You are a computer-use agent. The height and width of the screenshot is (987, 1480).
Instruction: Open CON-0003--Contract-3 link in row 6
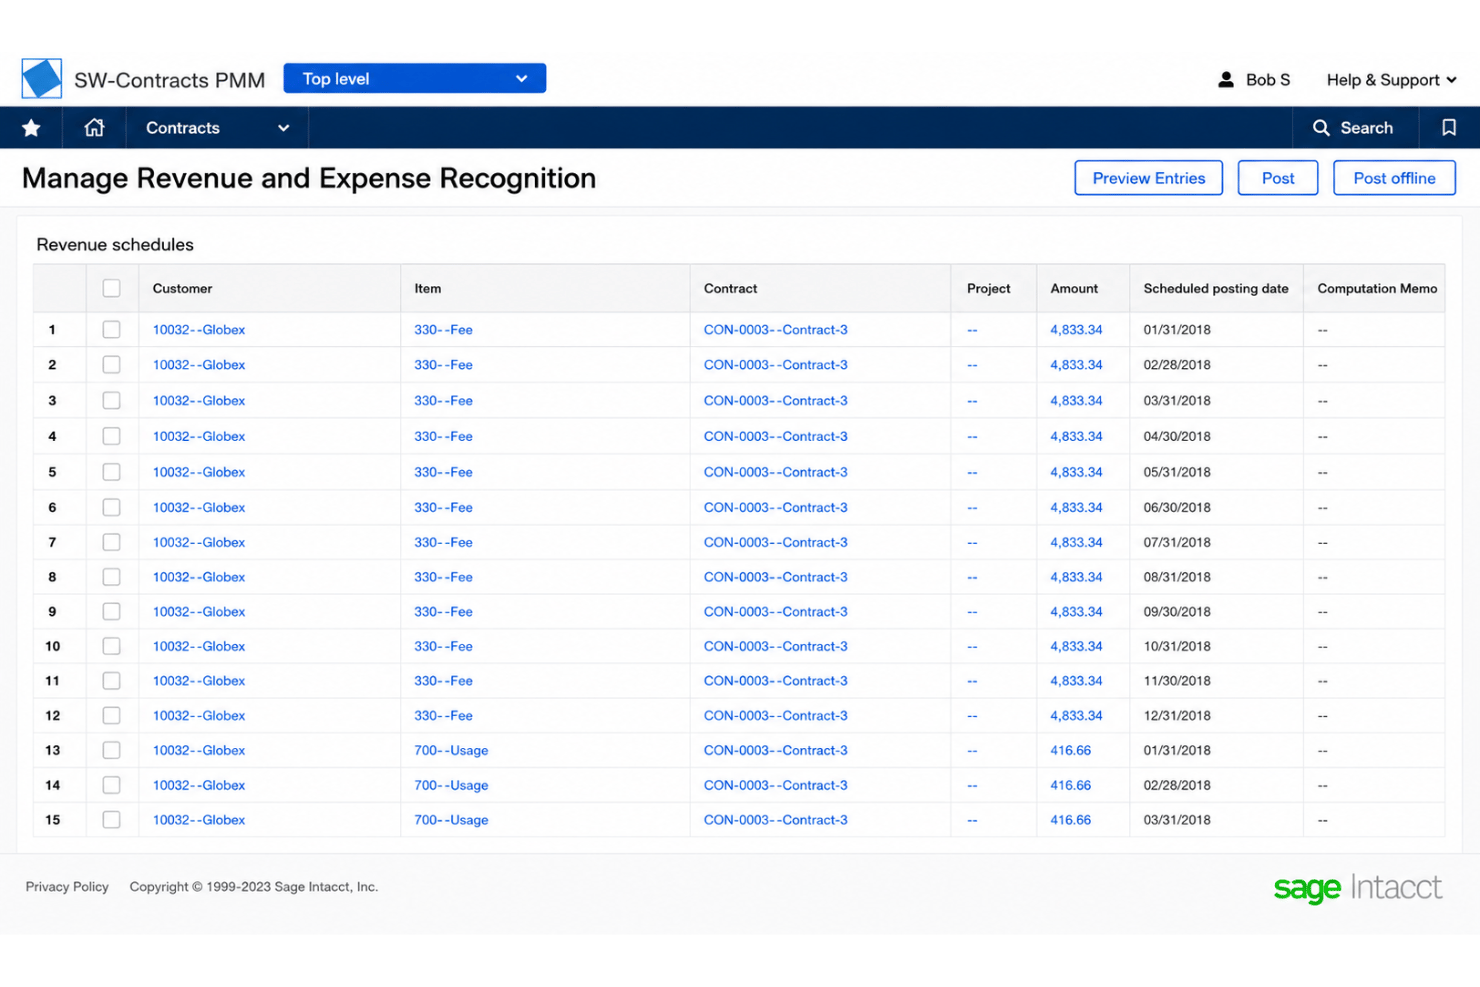pos(775,508)
